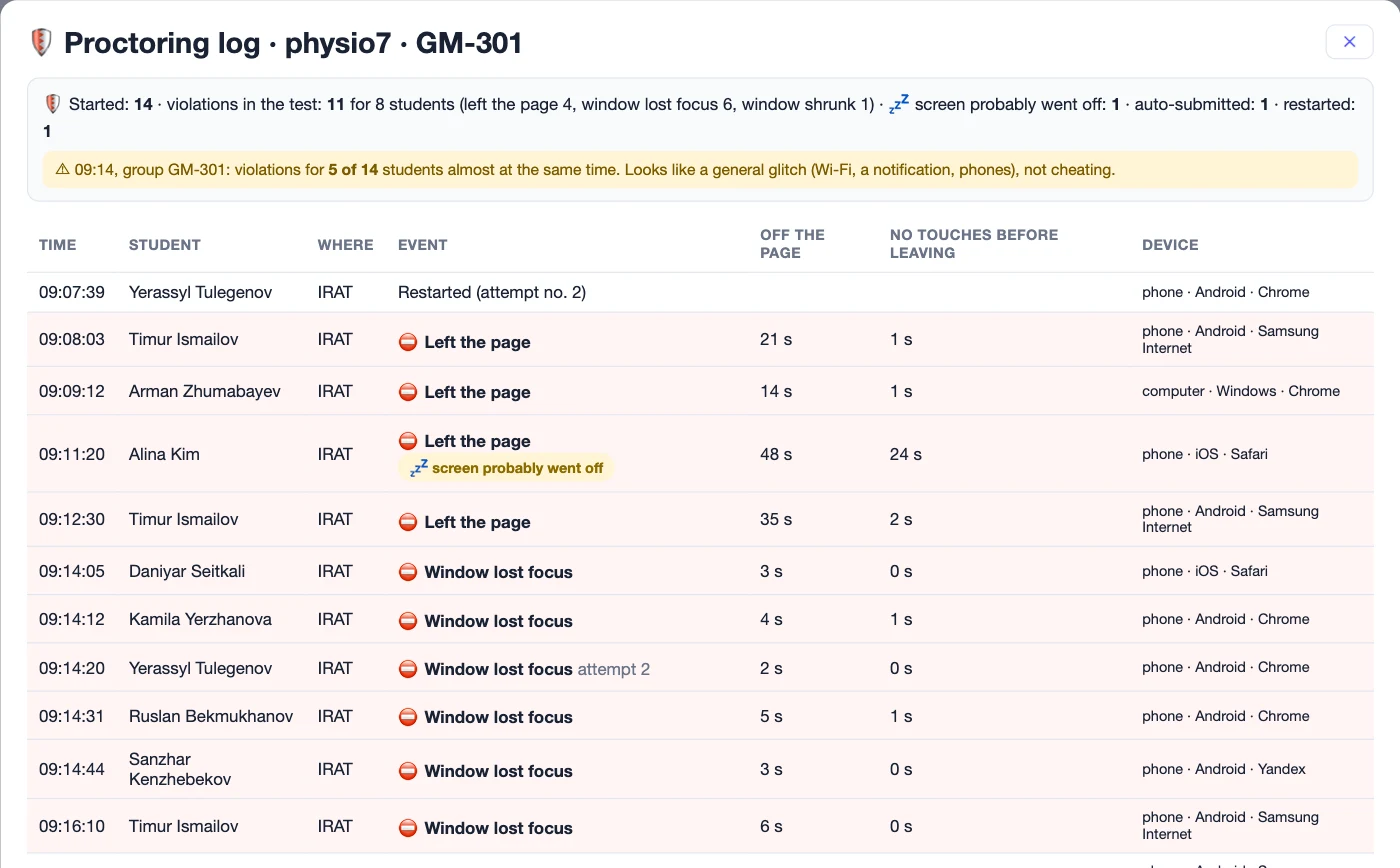Click Timur Ismailov's name at 09:08:03
Image resolution: width=1400 pixels, height=868 pixels.
coord(184,339)
